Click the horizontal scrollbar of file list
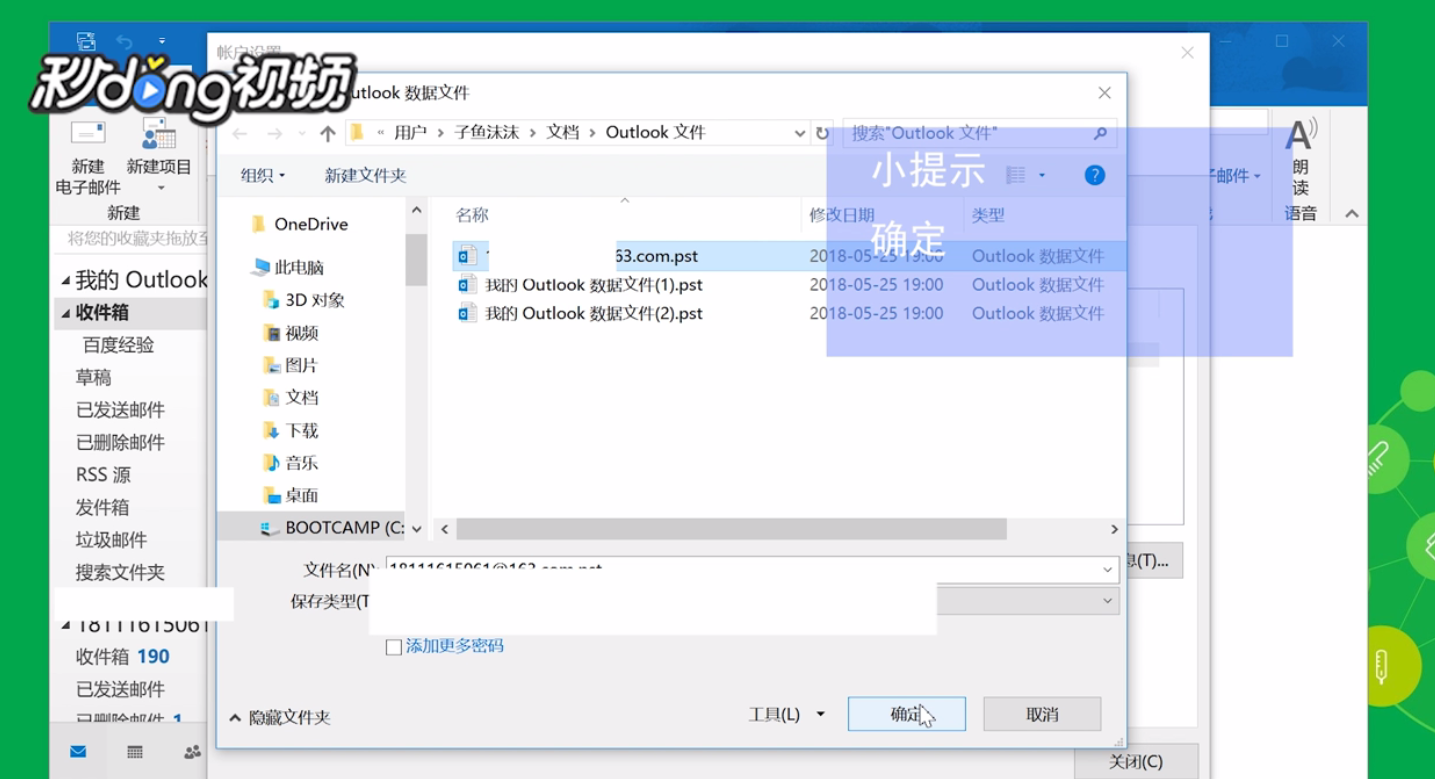Image resolution: width=1435 pixels, height=779 pixels. click(731, 528)
